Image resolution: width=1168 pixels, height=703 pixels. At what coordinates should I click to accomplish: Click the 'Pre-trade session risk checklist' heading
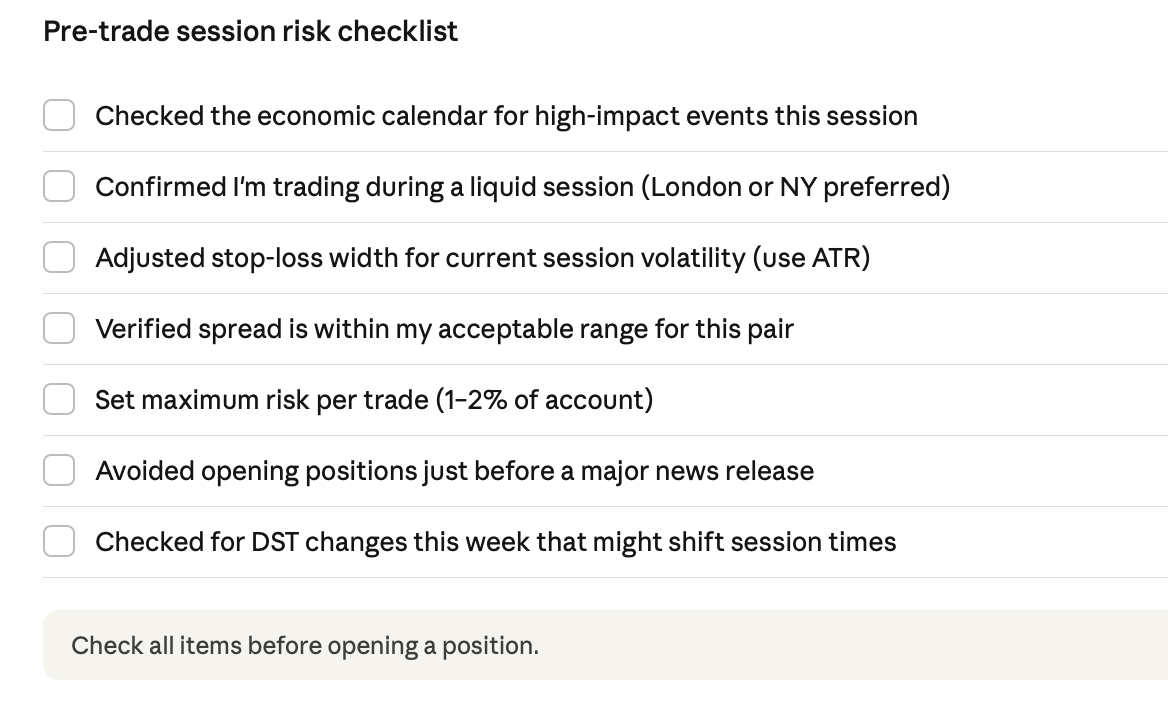pos(250,31)
